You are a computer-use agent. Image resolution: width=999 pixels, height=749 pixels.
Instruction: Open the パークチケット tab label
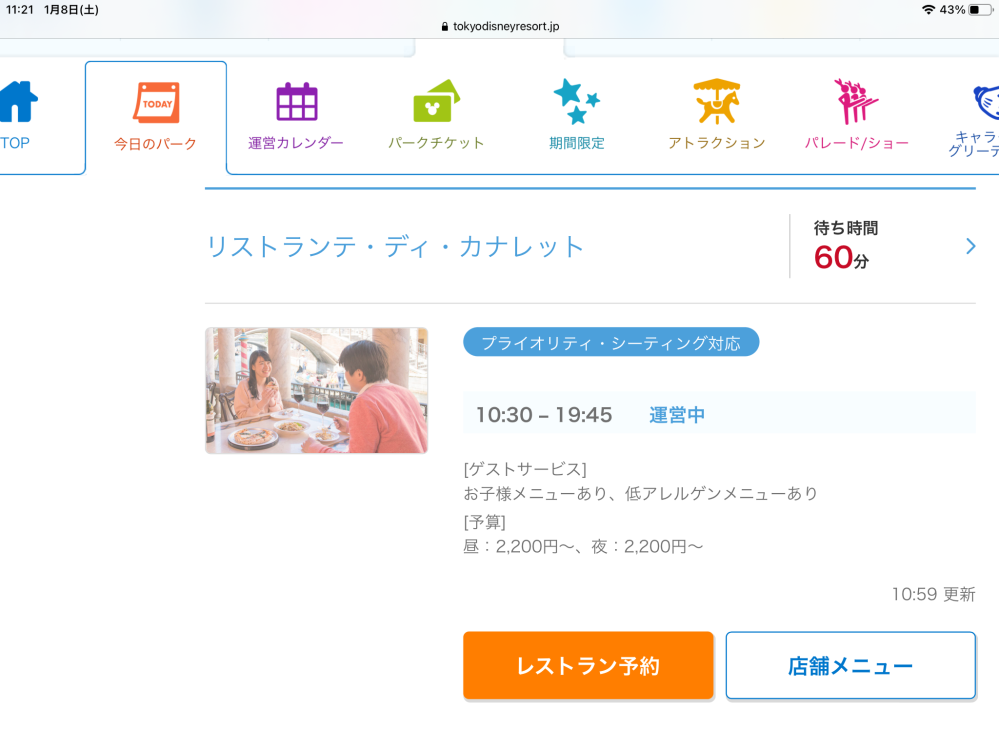coord(436,143)
